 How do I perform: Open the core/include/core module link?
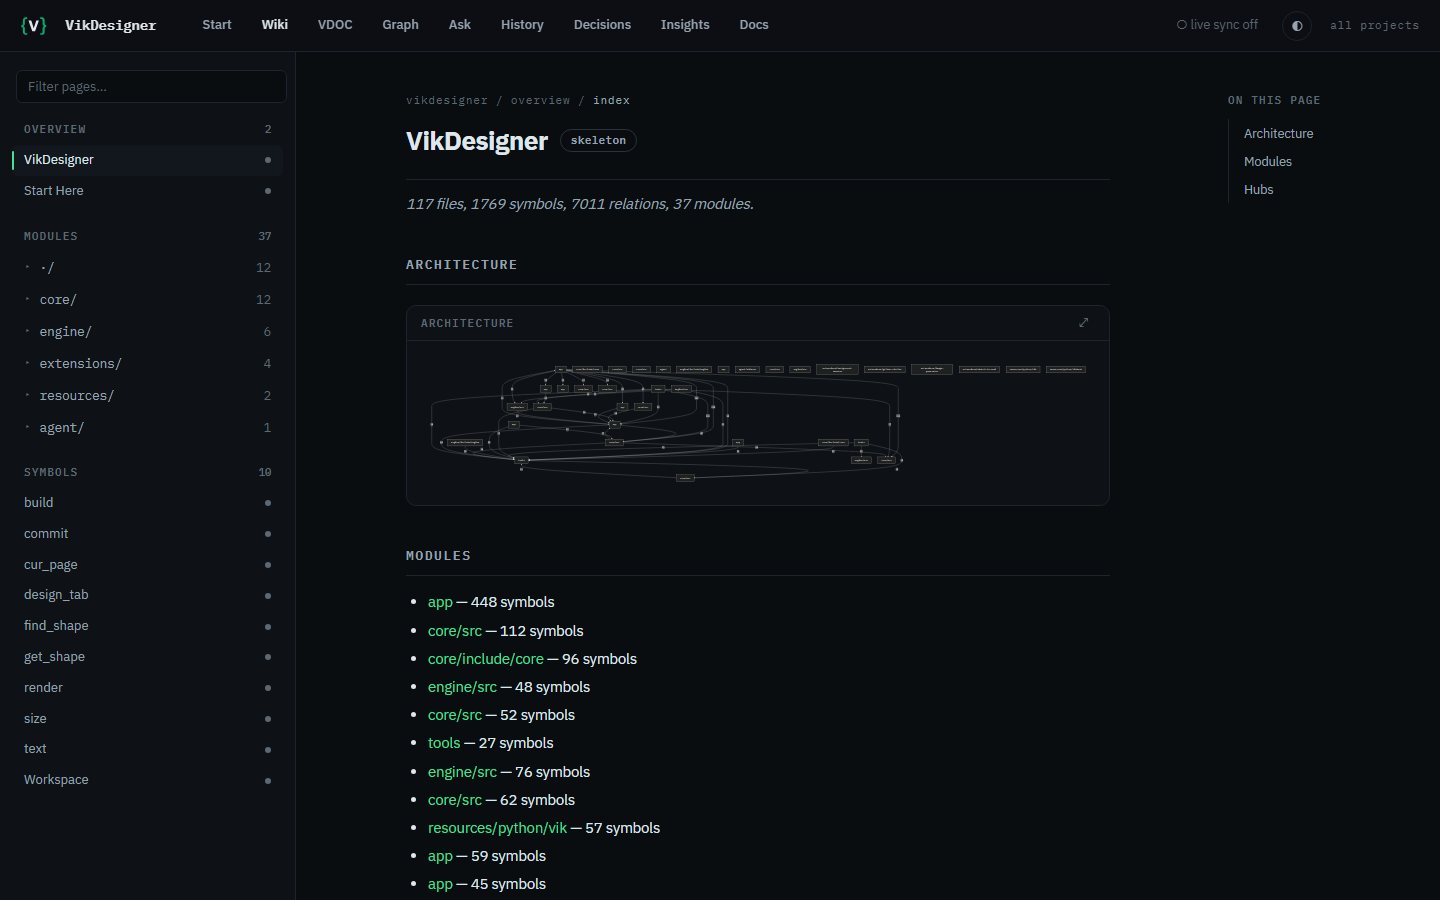click(486, 659)
